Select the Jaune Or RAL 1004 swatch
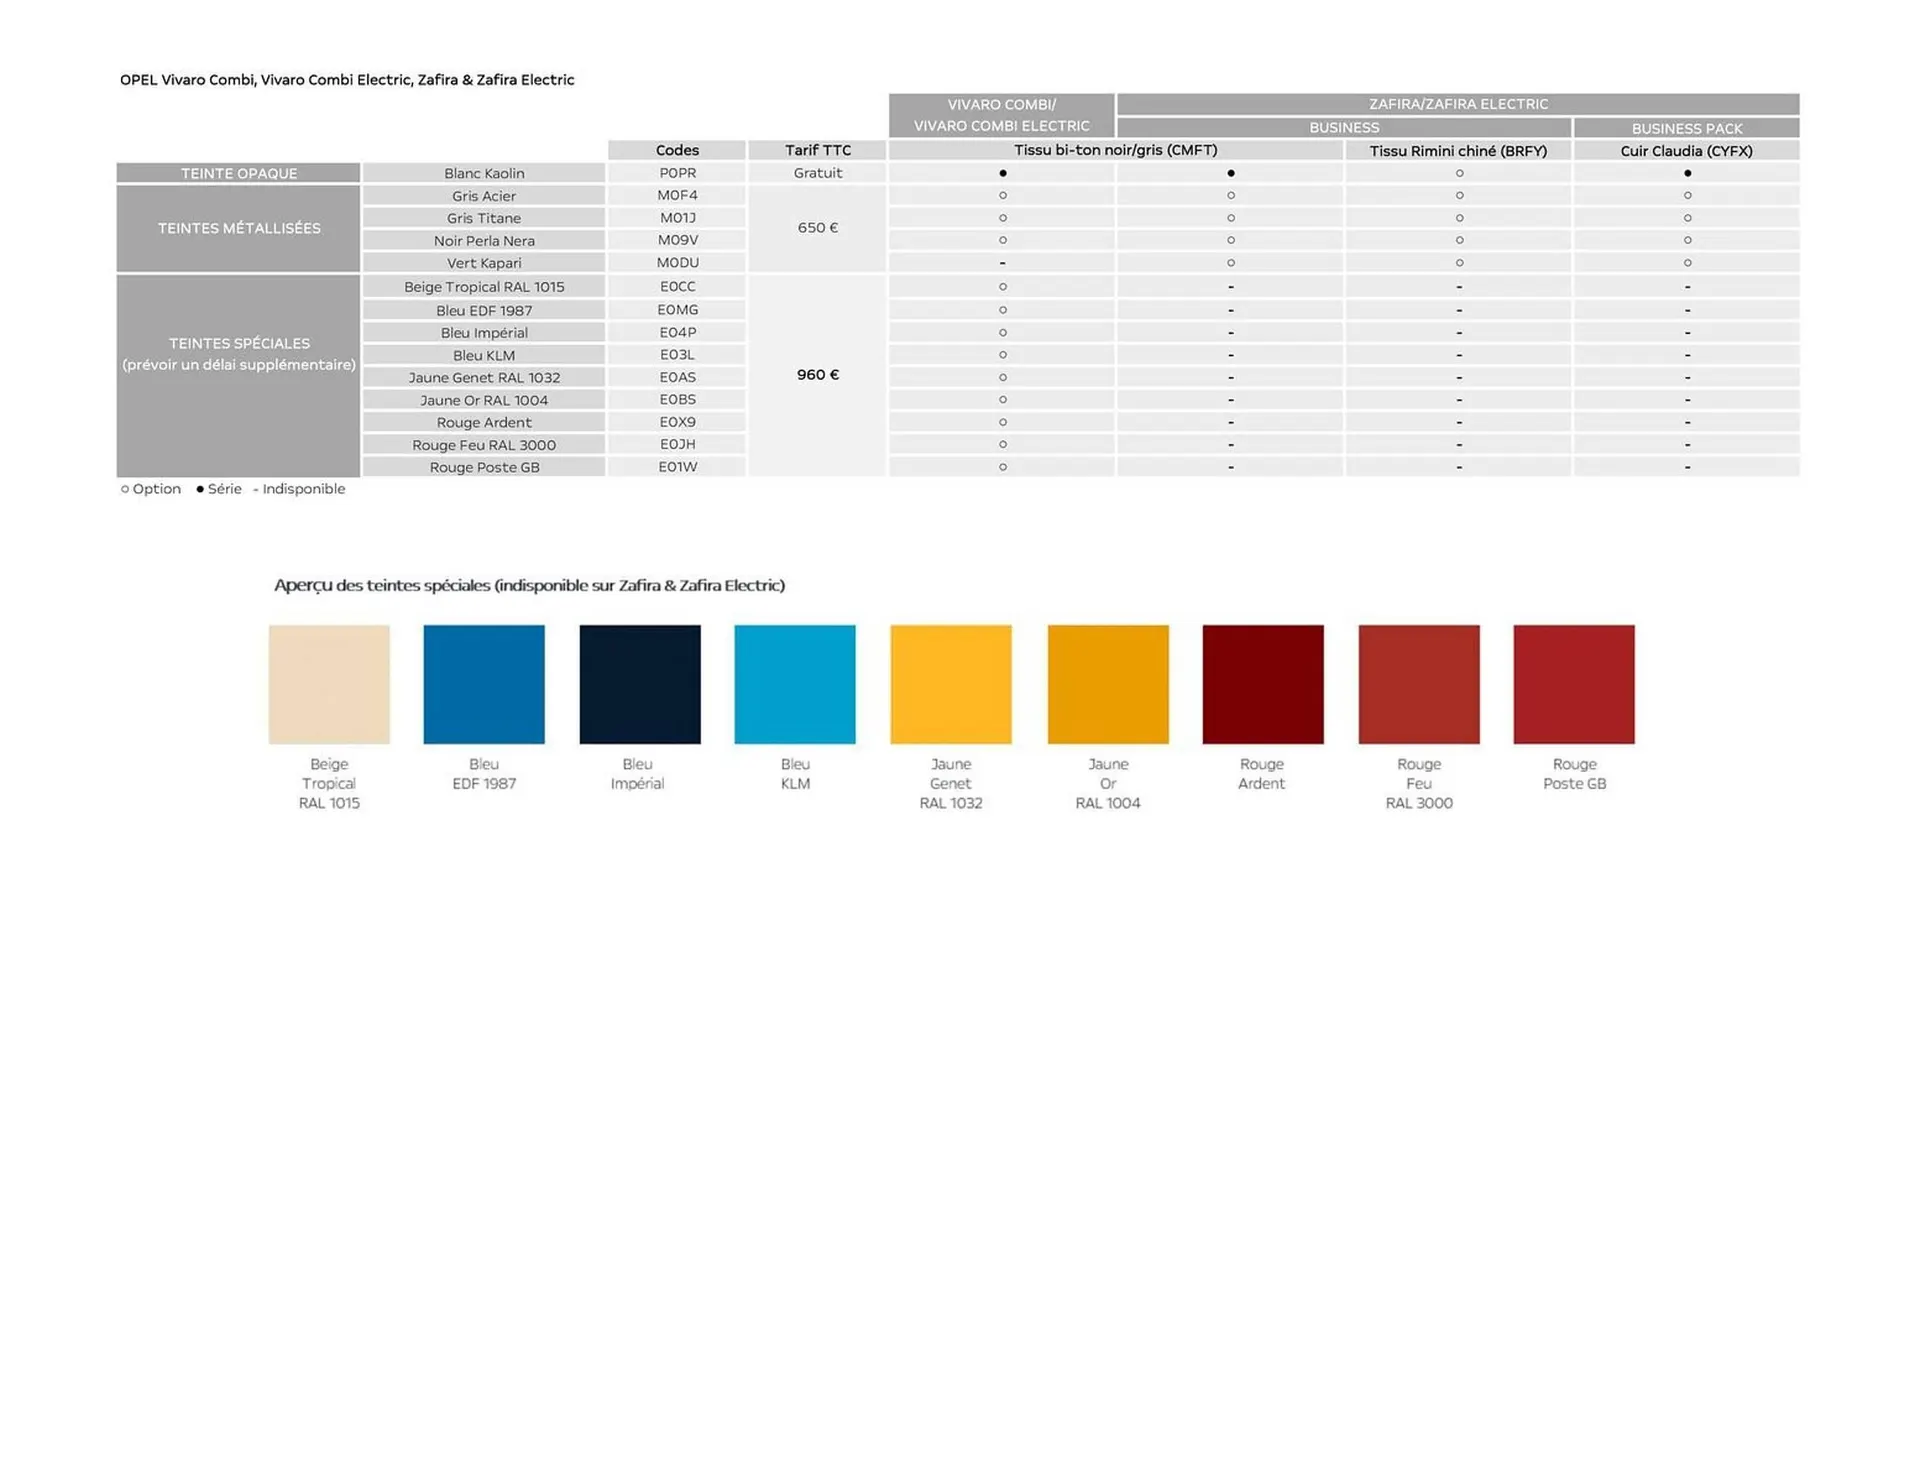The height and width of the screenshot is (1484, 1920). [x=1107, y=684]
